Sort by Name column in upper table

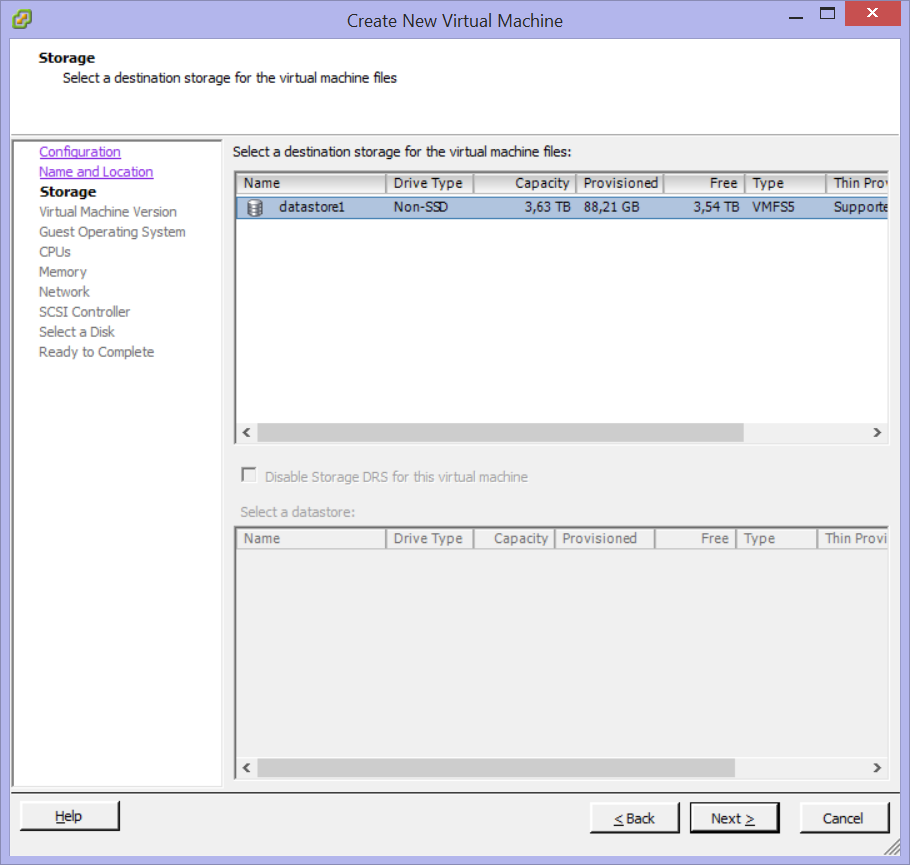[311, 183]
